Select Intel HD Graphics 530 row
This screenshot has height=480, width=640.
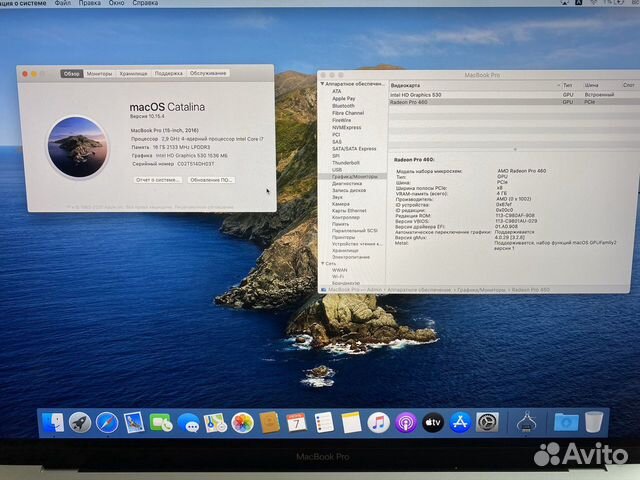click(x=514, y=95)
